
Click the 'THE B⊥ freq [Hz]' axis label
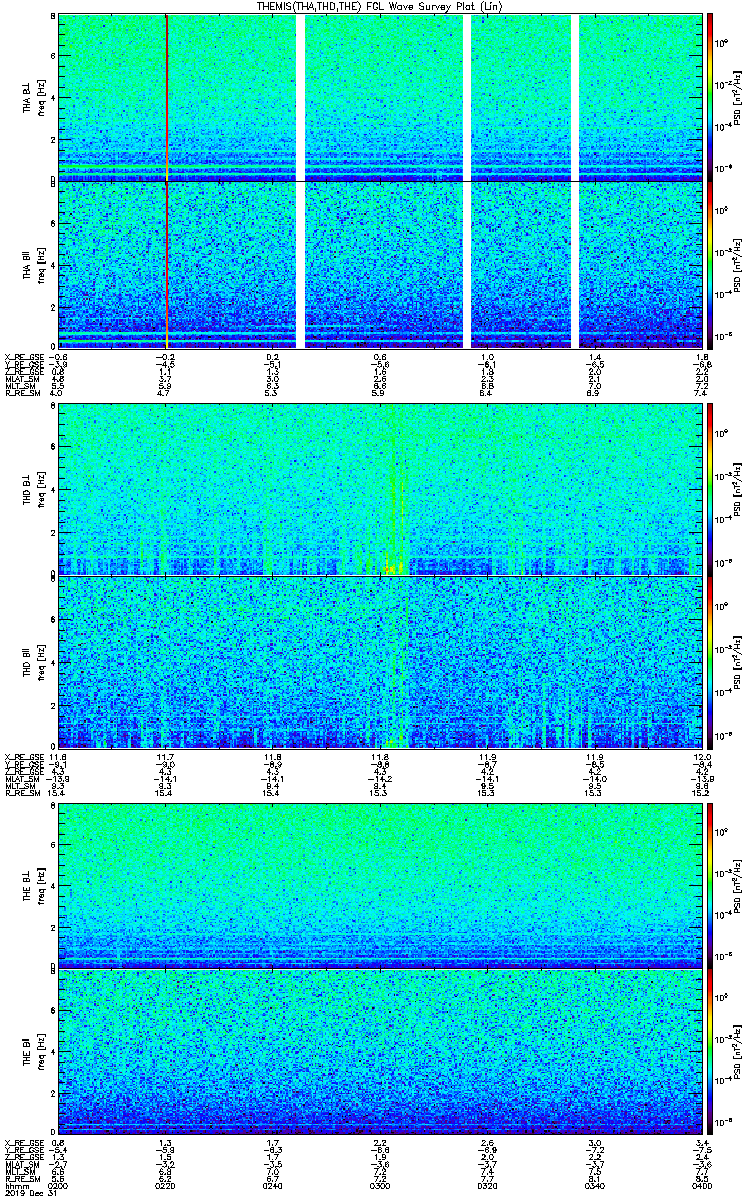click(32, 885)
